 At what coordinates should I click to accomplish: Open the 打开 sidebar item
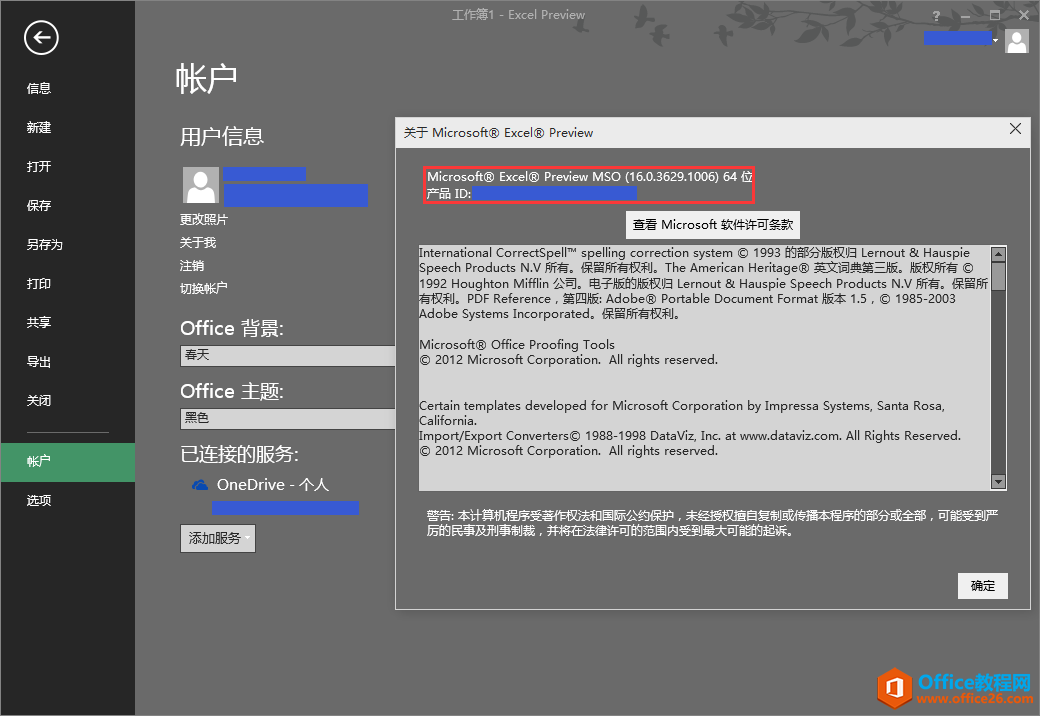point(38,166)
